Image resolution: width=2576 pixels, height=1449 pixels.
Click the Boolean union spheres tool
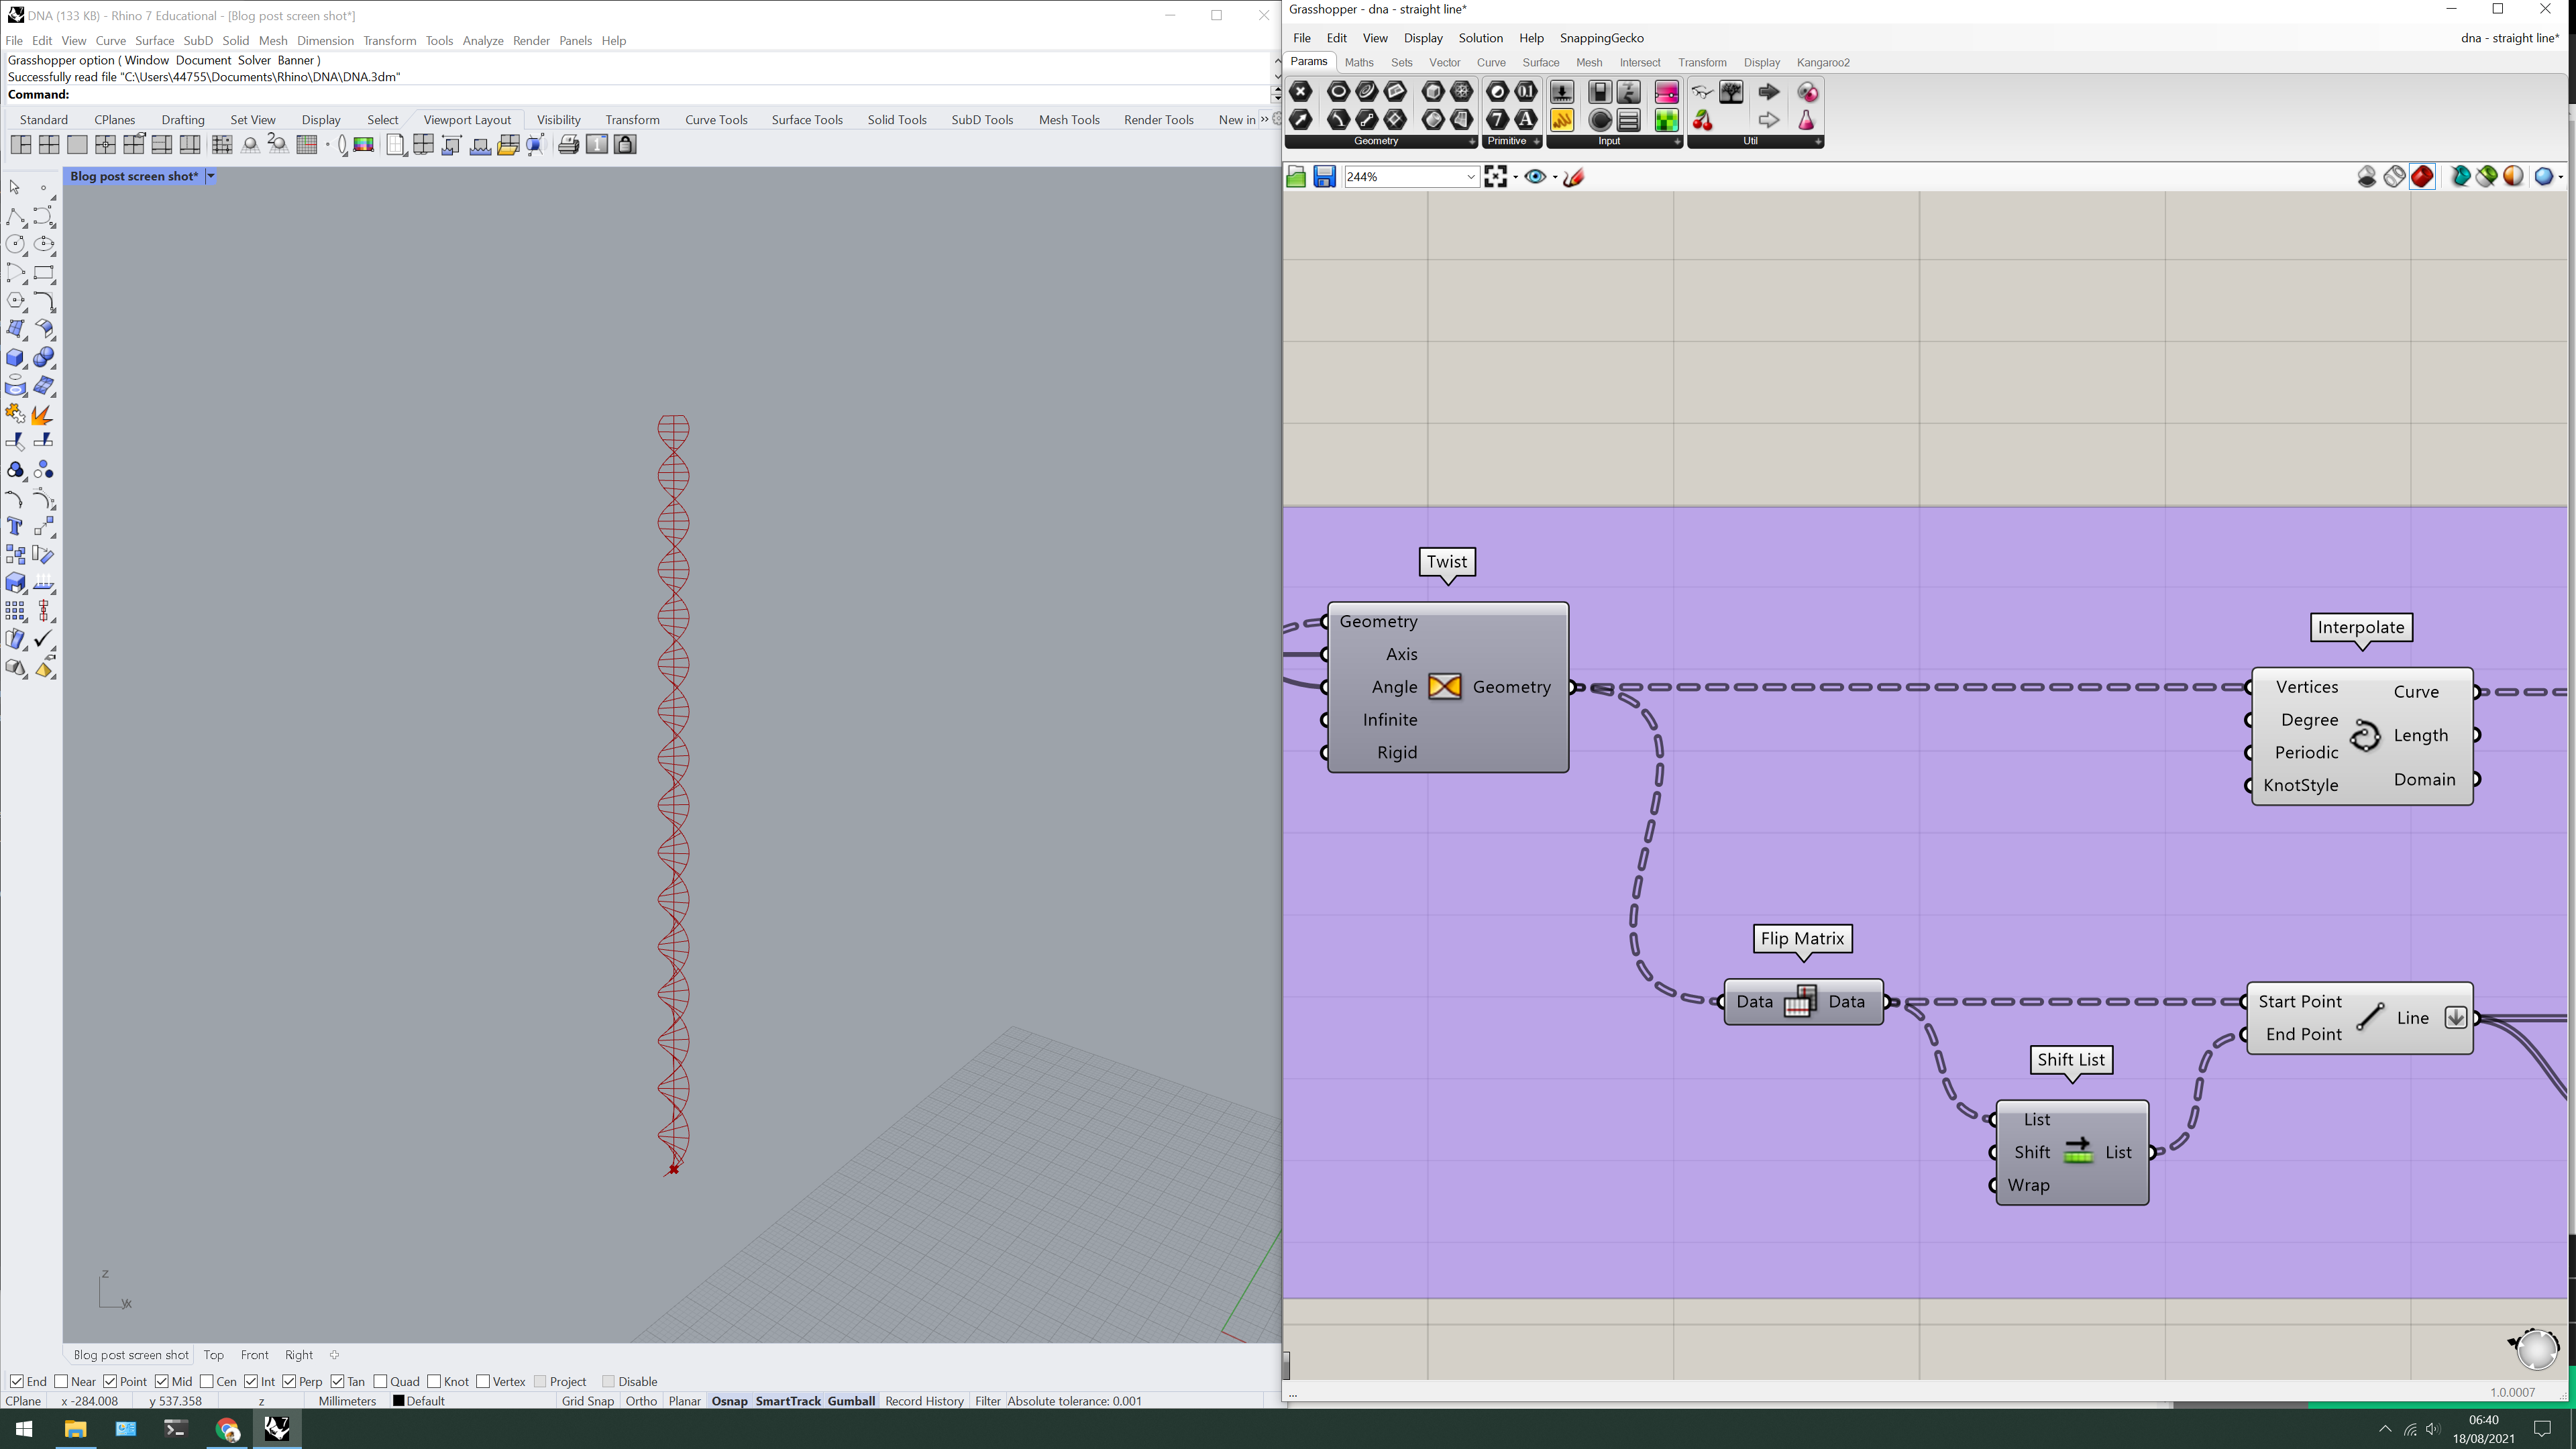[44, 358]
